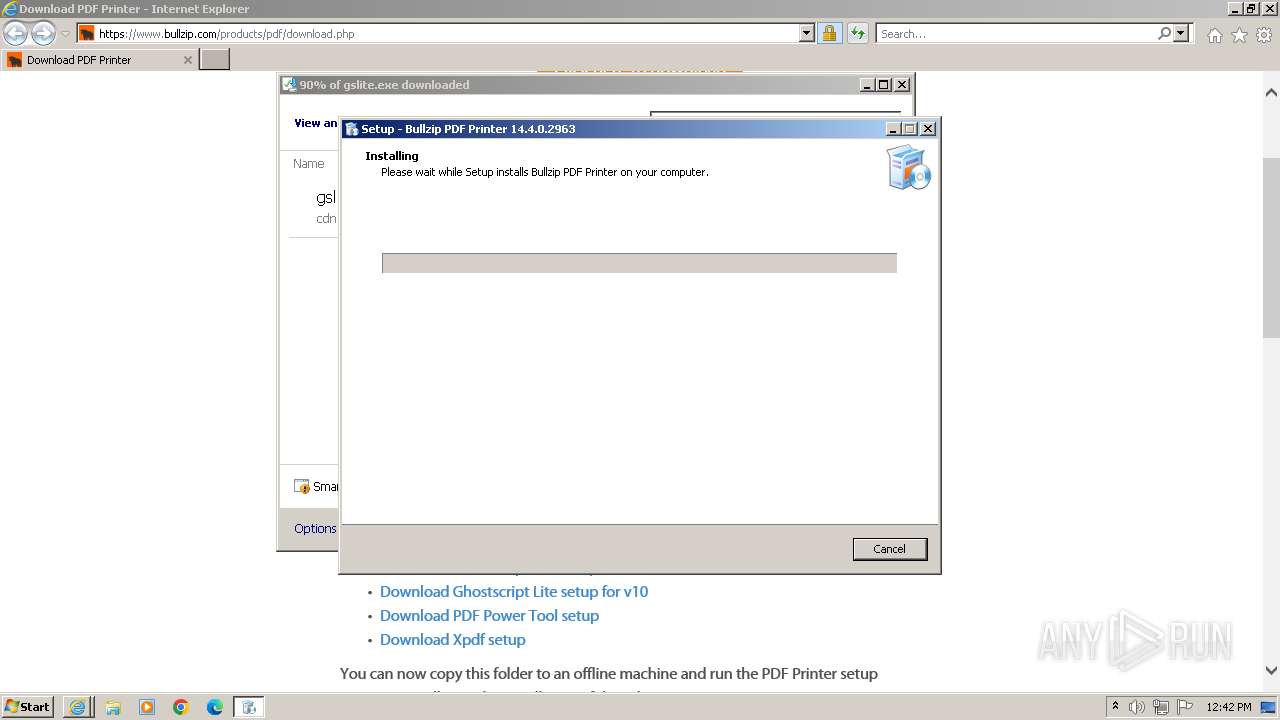Click the SmartScreen shield icon in download window
The image size is (1280, 720).
pos(302,486)
